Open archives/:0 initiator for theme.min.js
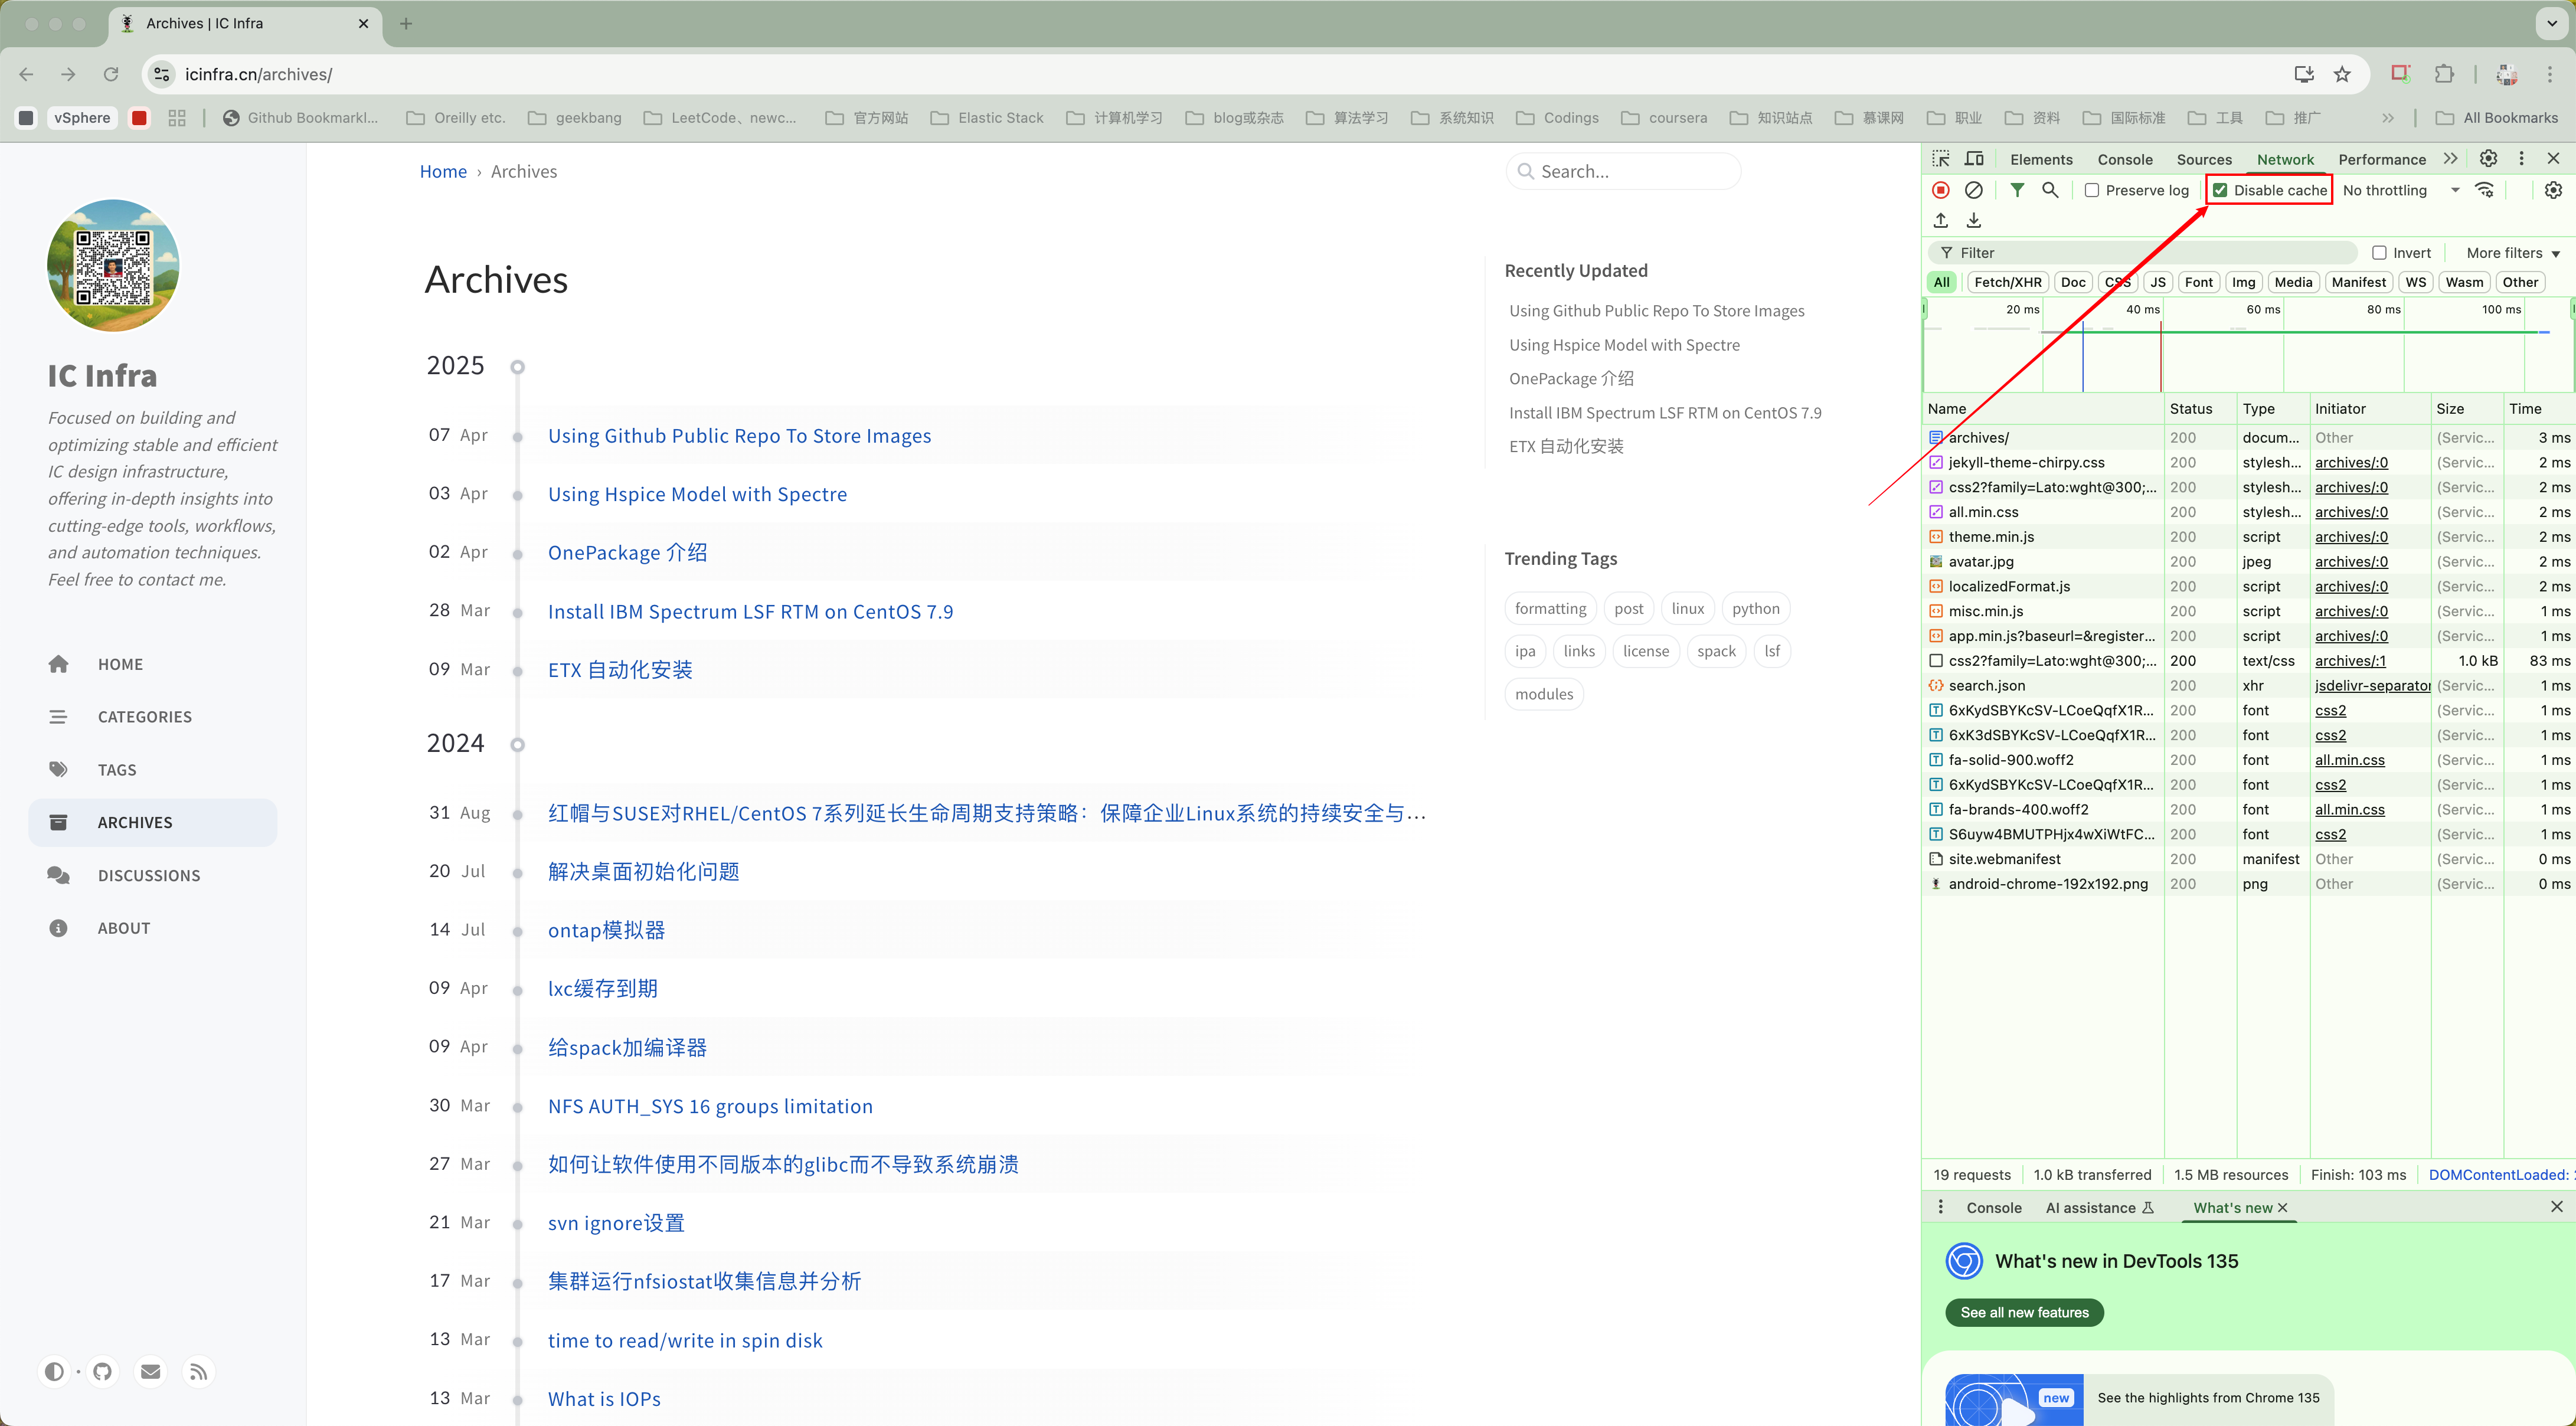2576x1426 pixels. pyautogui.click(x=2351, y=537)
